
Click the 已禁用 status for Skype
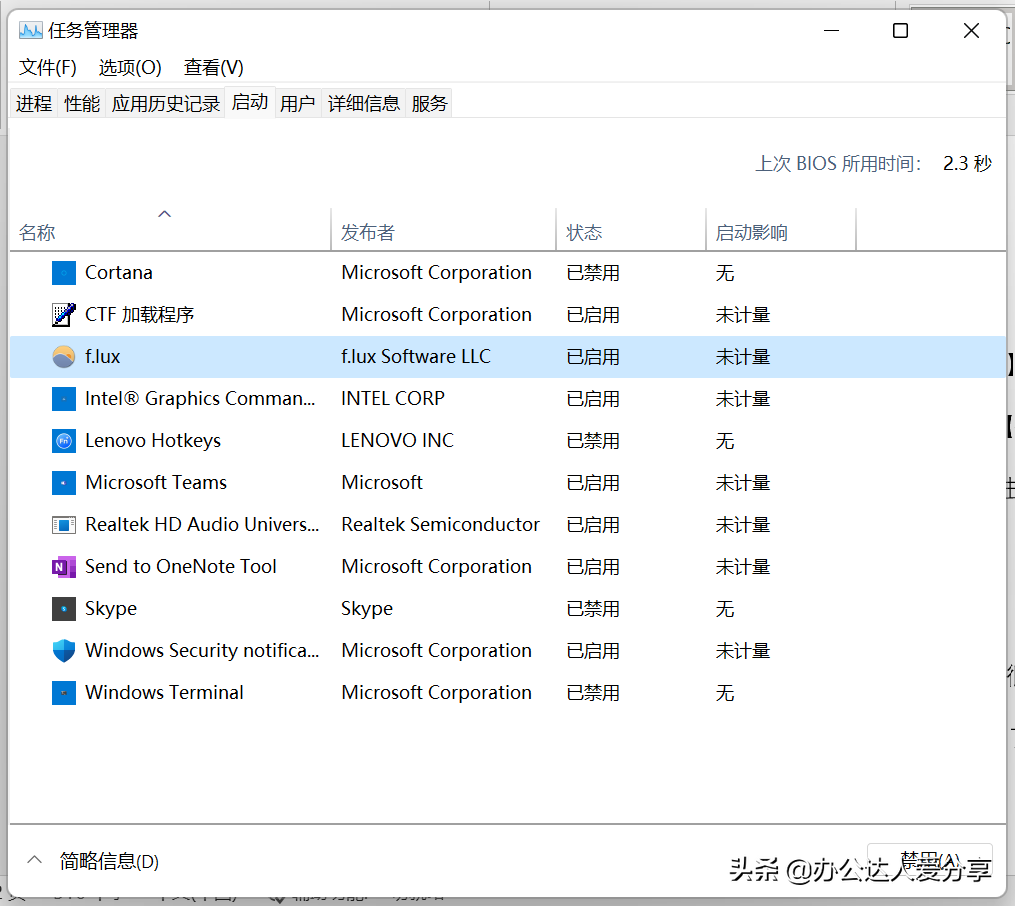click(593, 609)
